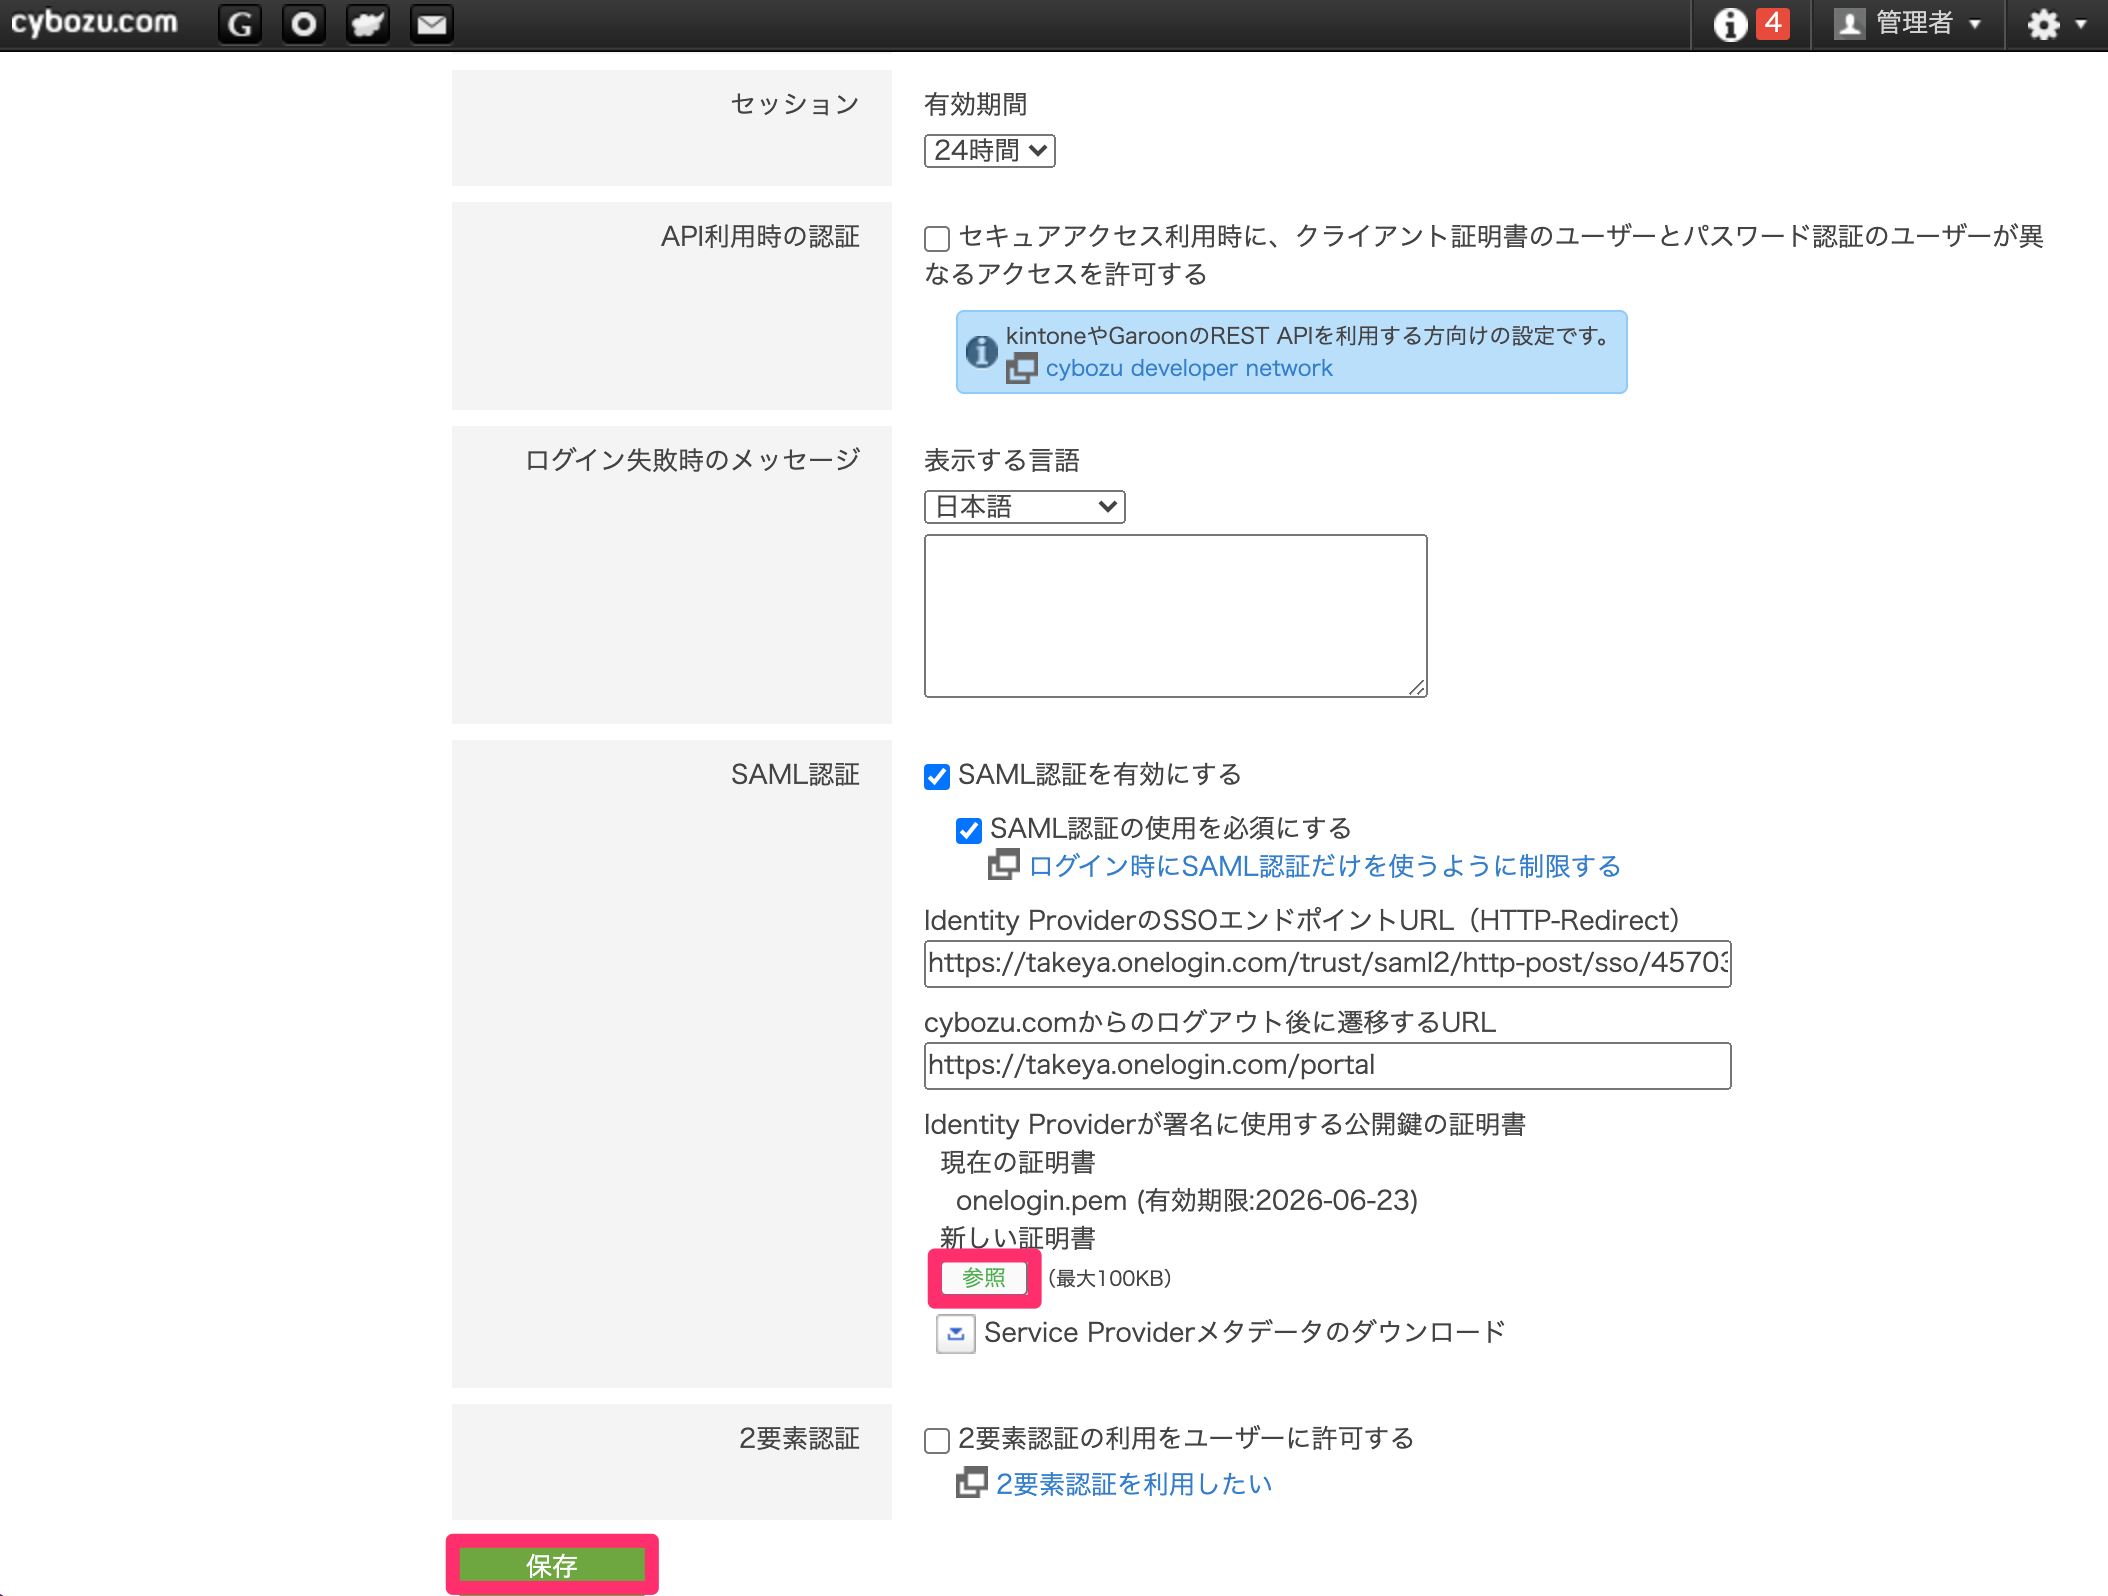Click the notification count badge 4

(x=1772, y=22)
